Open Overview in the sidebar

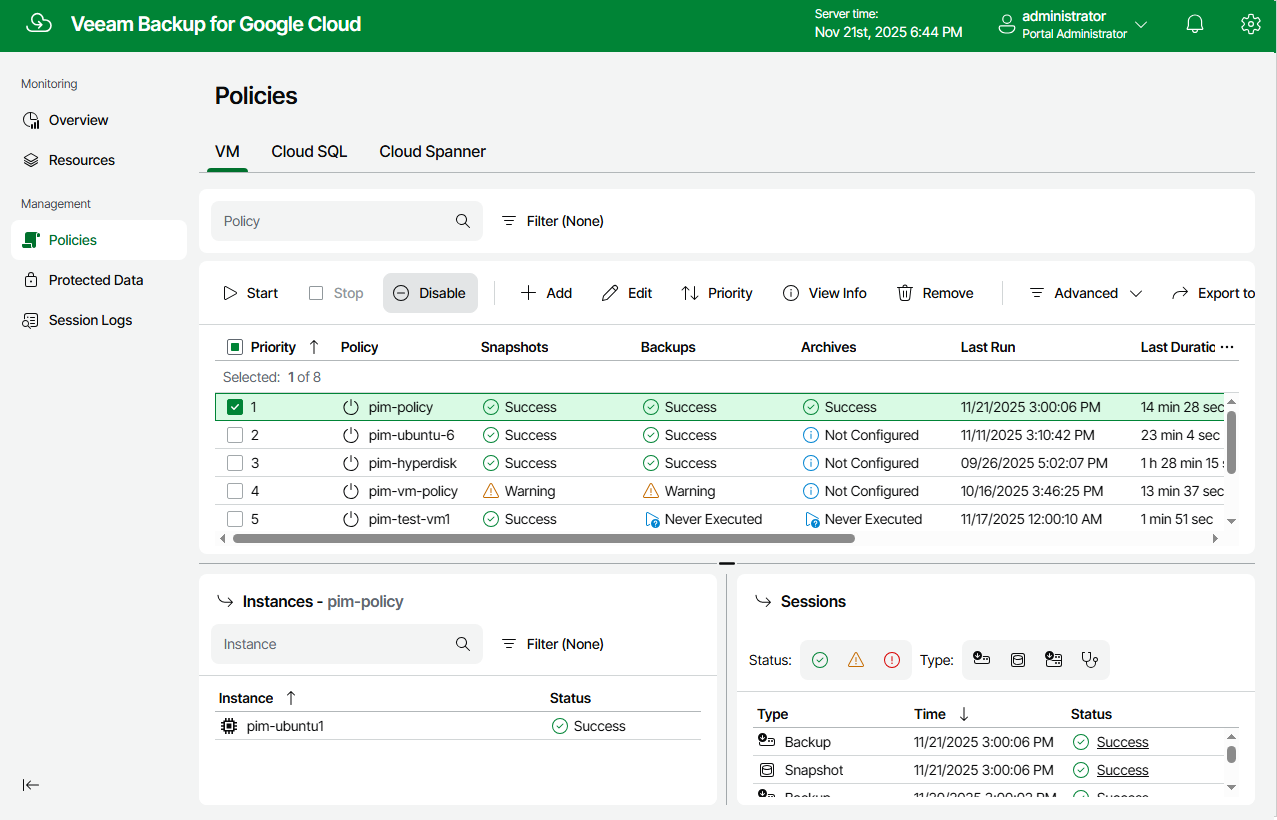(x=99, y=120)
